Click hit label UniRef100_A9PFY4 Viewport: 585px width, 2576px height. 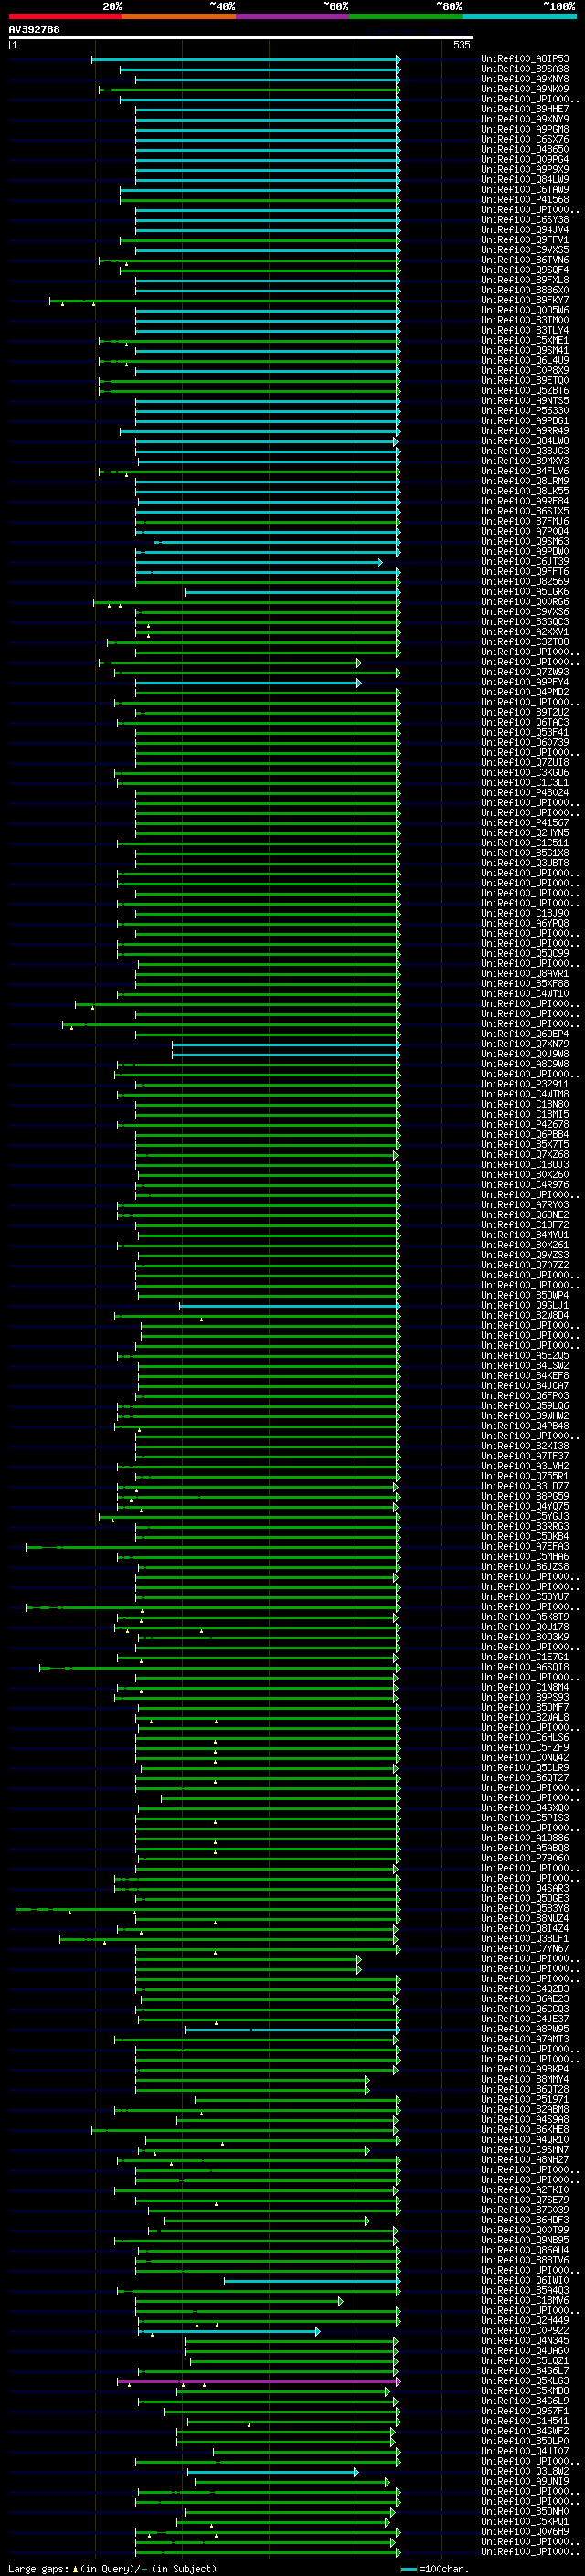point(525,682)
